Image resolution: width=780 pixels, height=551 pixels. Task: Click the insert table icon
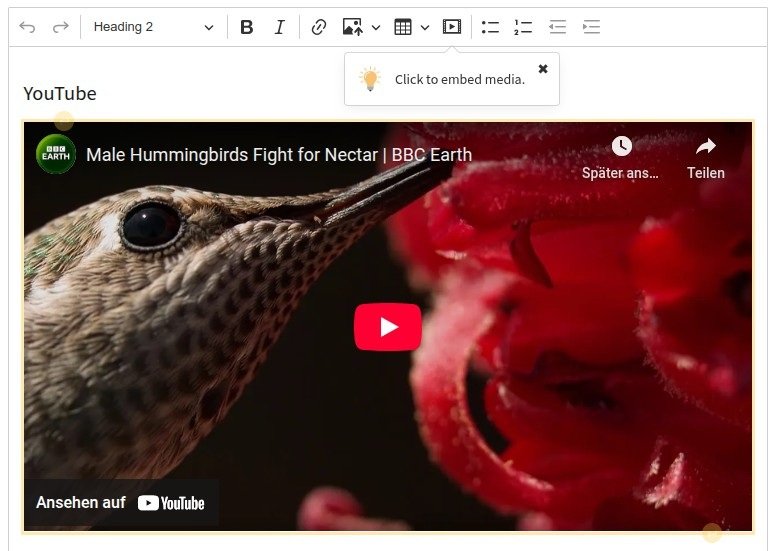(x=403, y=27)
